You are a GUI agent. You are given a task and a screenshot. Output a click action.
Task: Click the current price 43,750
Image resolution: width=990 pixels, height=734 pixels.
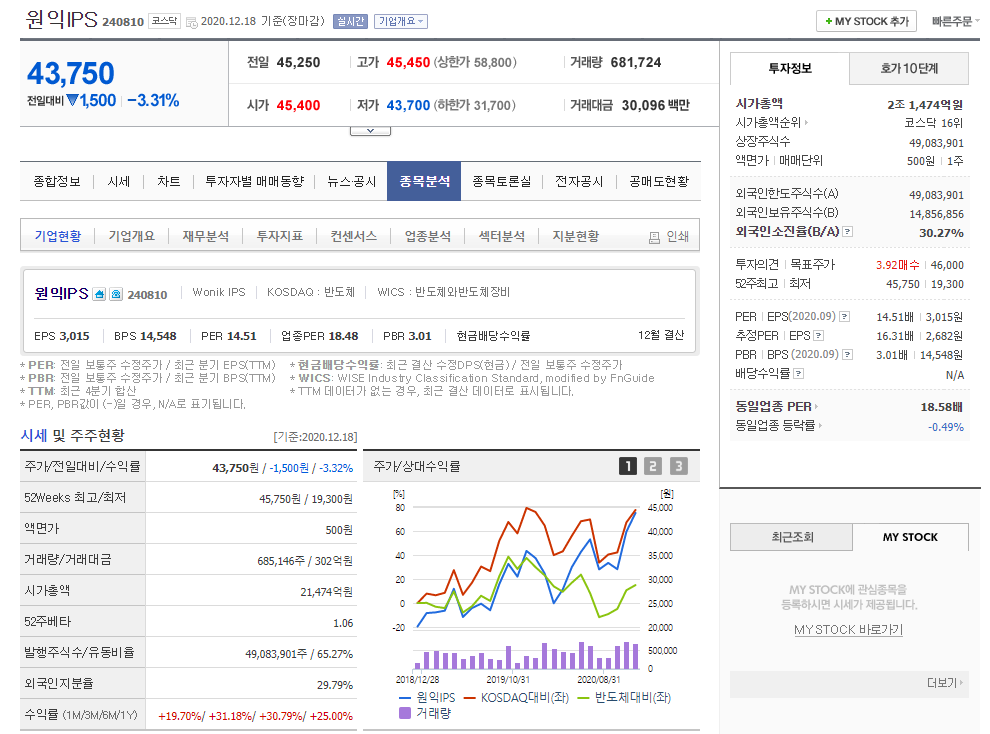pos(71,74)
